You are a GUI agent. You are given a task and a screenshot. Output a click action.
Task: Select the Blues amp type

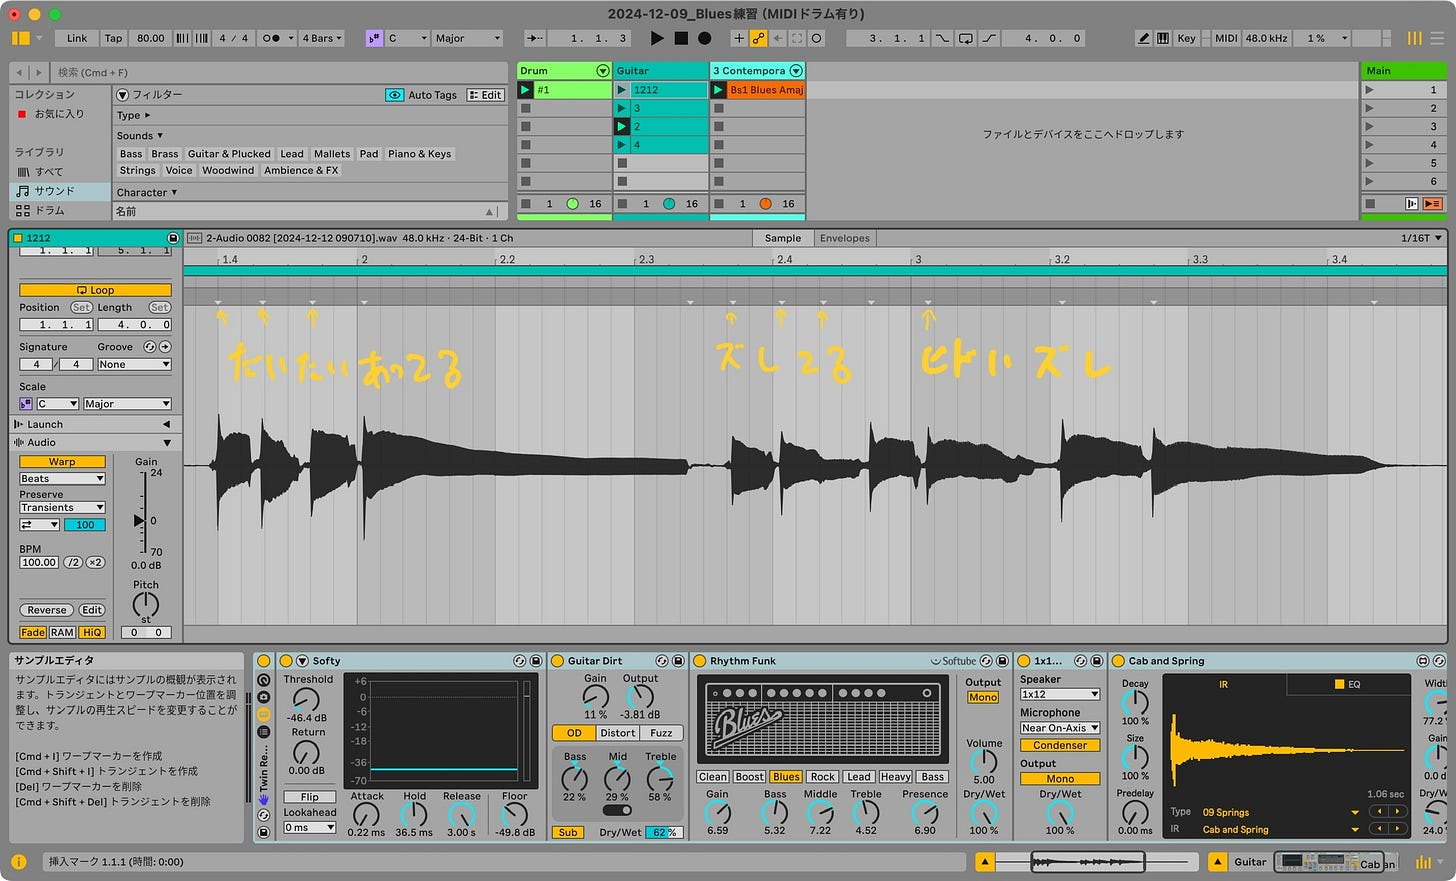click(786, 777)
